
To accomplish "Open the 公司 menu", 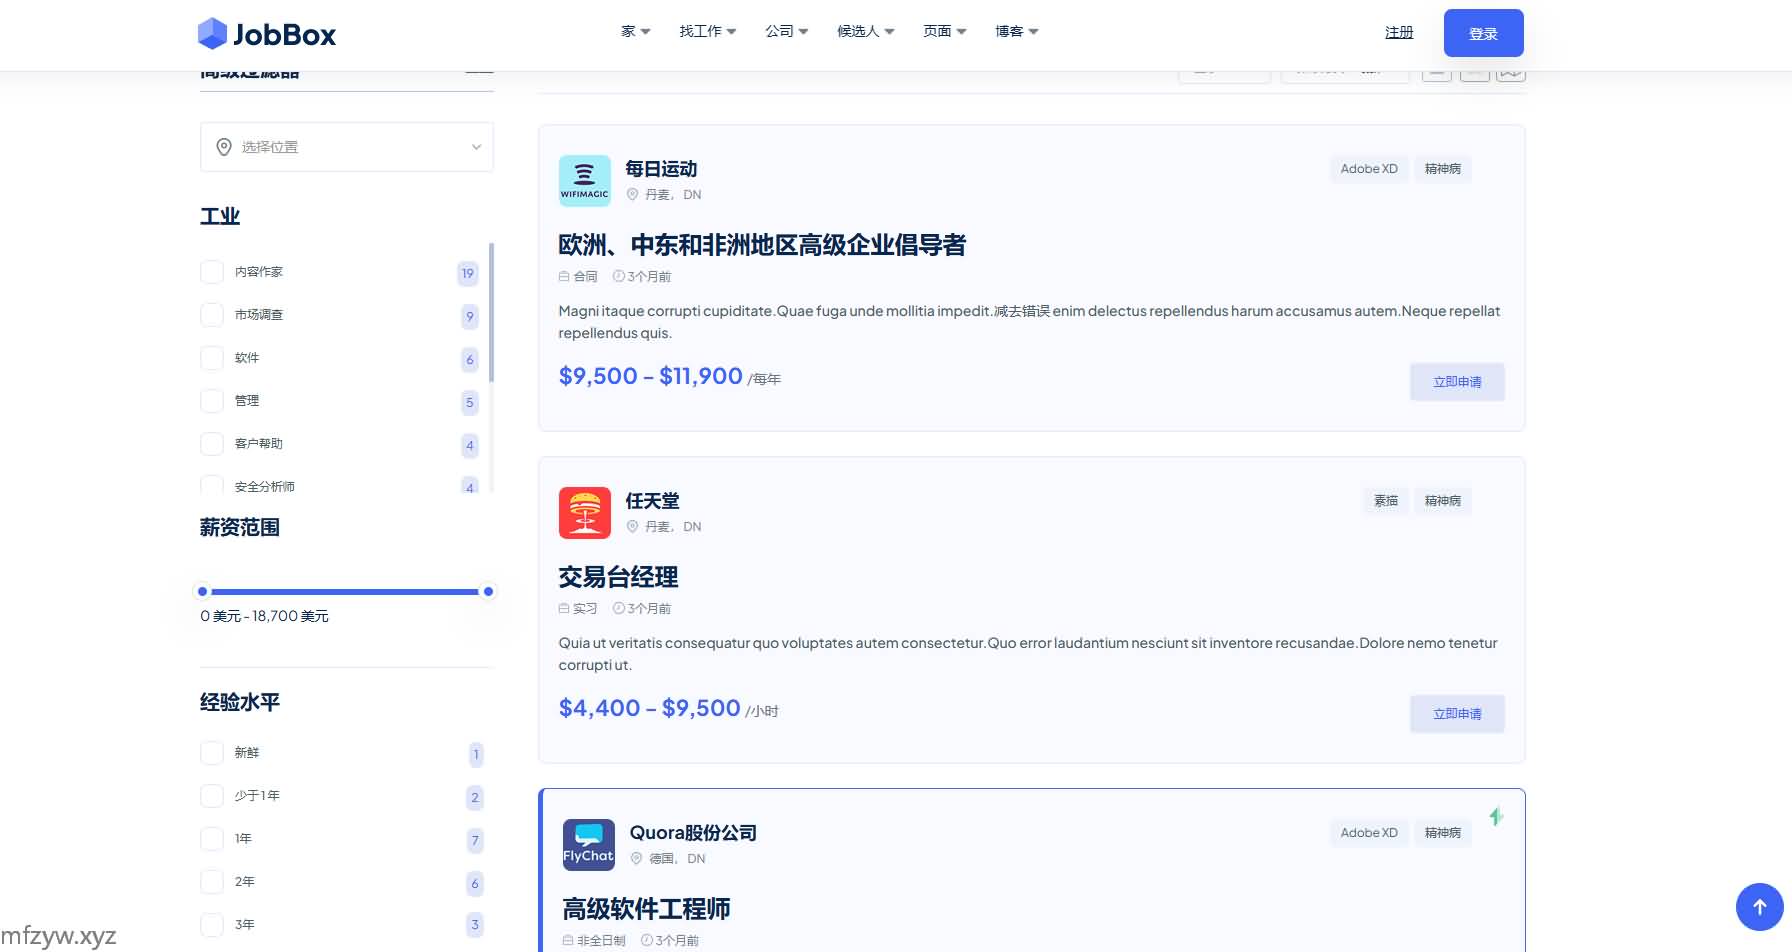I will (786, 32).
